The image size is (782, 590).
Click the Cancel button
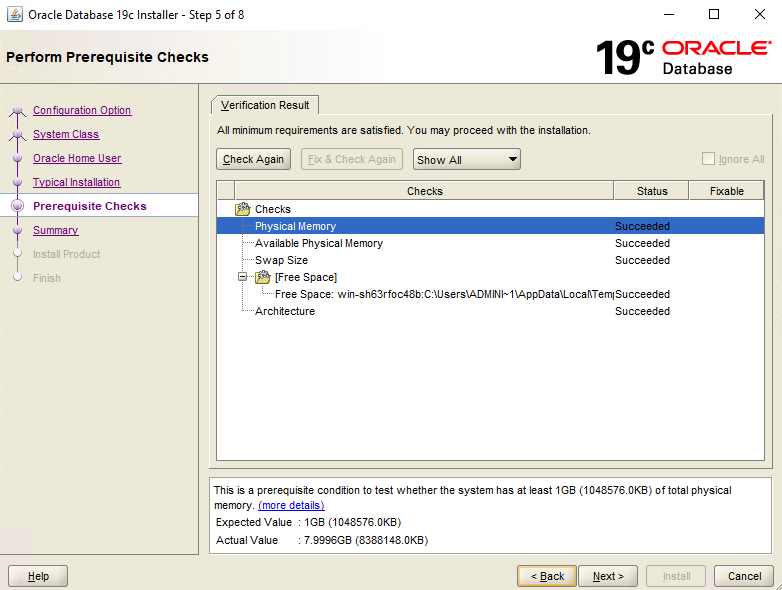point(744,576)
